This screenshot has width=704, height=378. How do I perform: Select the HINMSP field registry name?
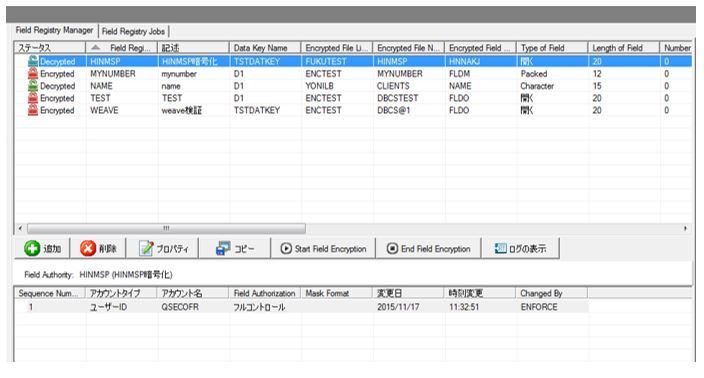click(105, 62)
